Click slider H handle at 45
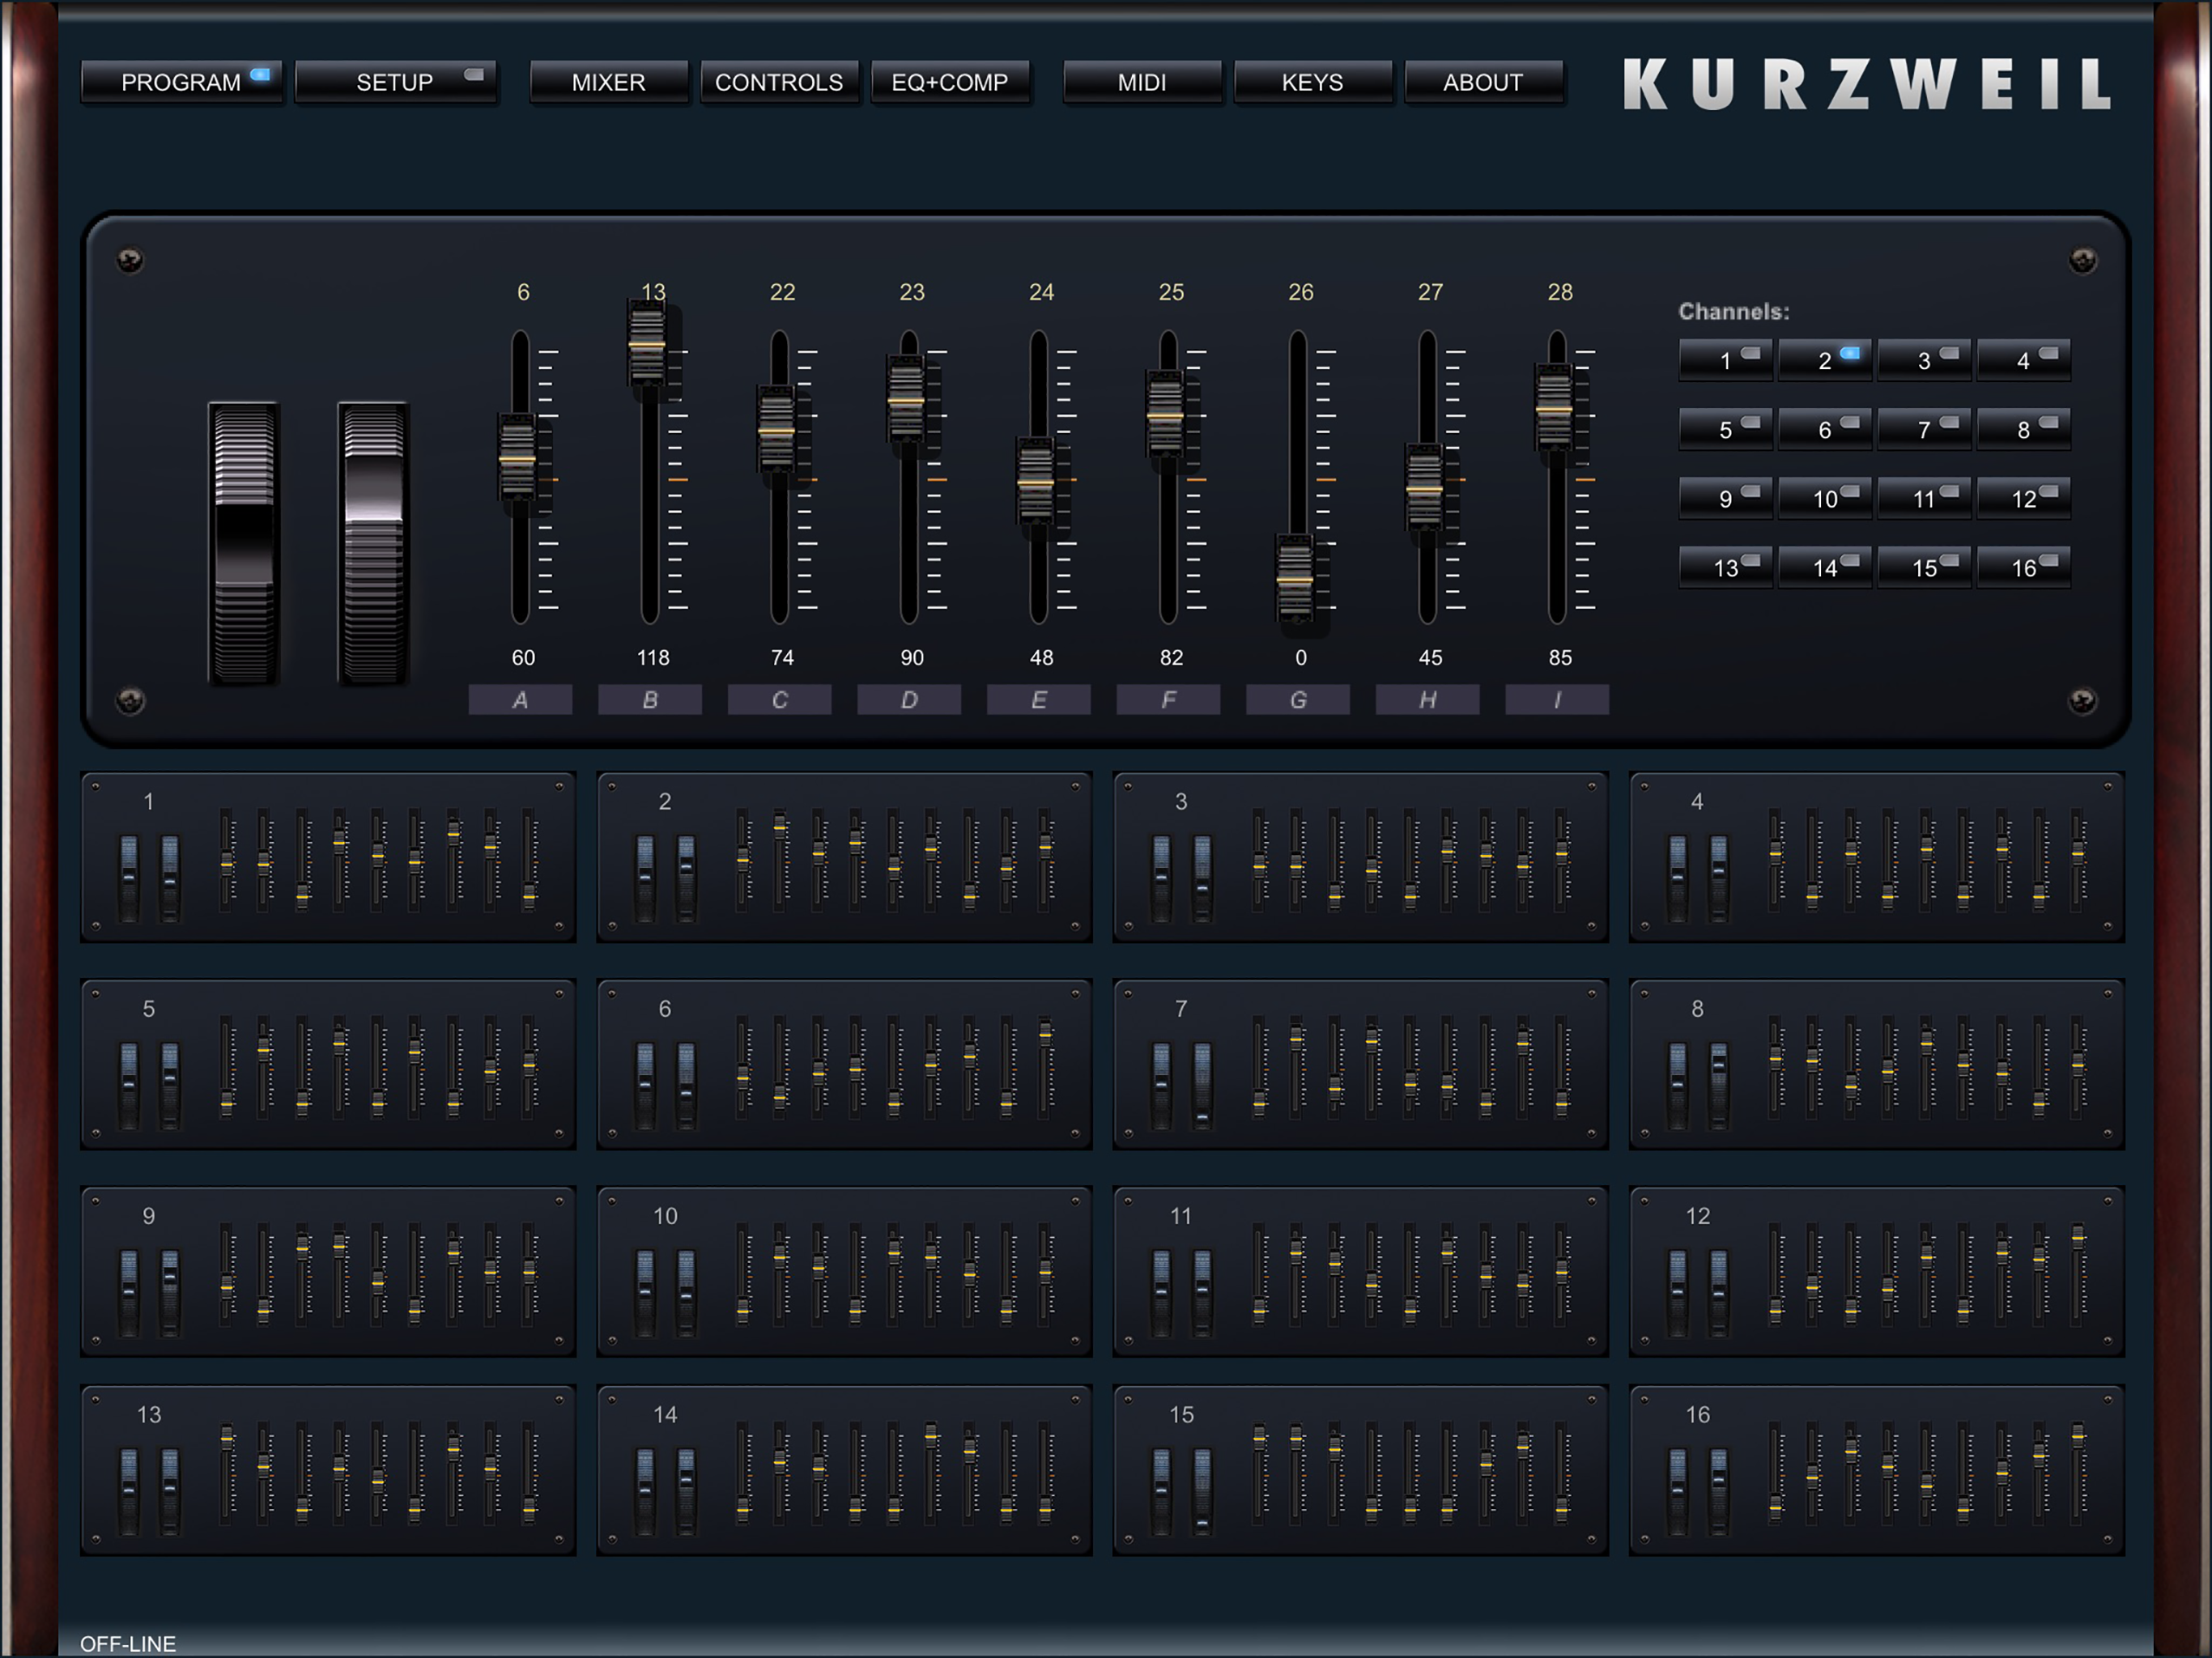2212x1658 pixels. click(x=1424, y=489)
